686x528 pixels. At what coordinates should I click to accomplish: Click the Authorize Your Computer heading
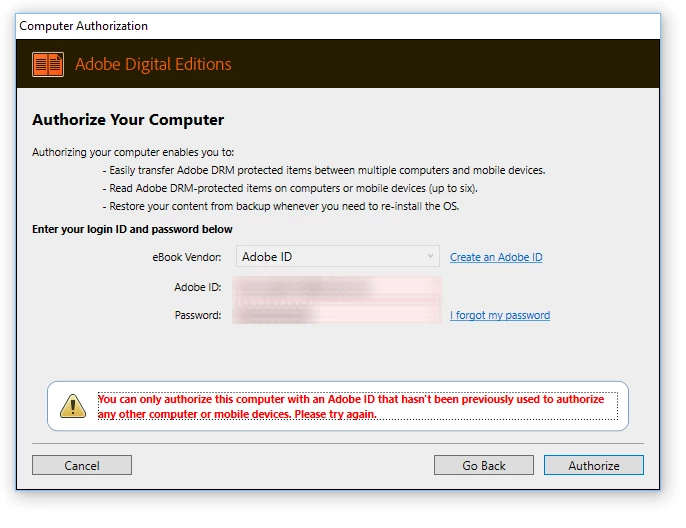128,120
